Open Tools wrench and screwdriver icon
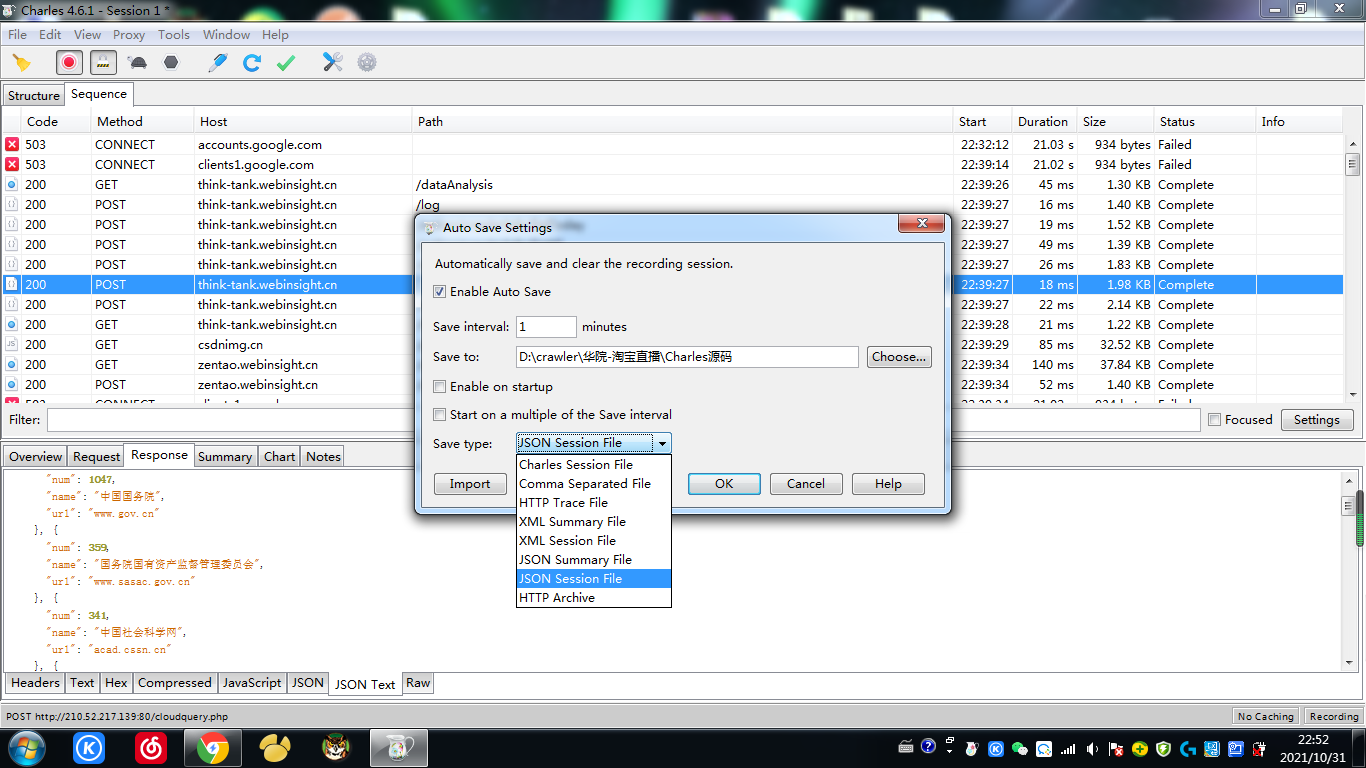The width and height of the screenshot is (1366, 768). [x=332, y=63]
